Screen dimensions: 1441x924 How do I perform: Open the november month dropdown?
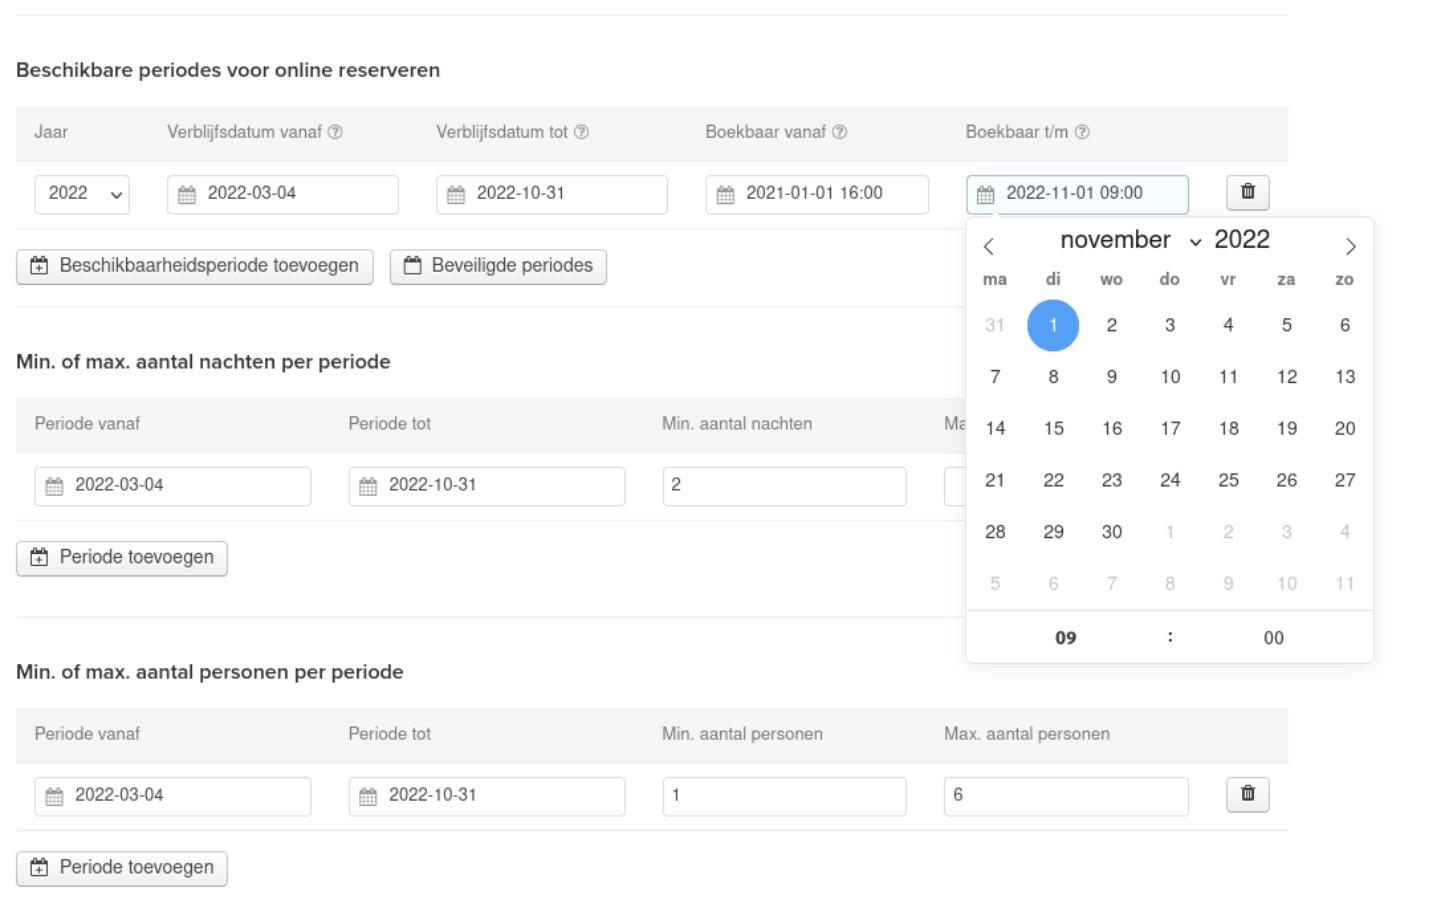point(1130,240)
